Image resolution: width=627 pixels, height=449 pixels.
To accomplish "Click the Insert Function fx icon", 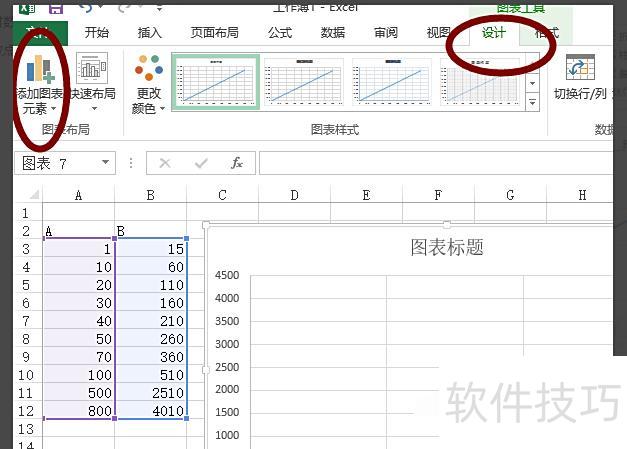I will (237, 163).
